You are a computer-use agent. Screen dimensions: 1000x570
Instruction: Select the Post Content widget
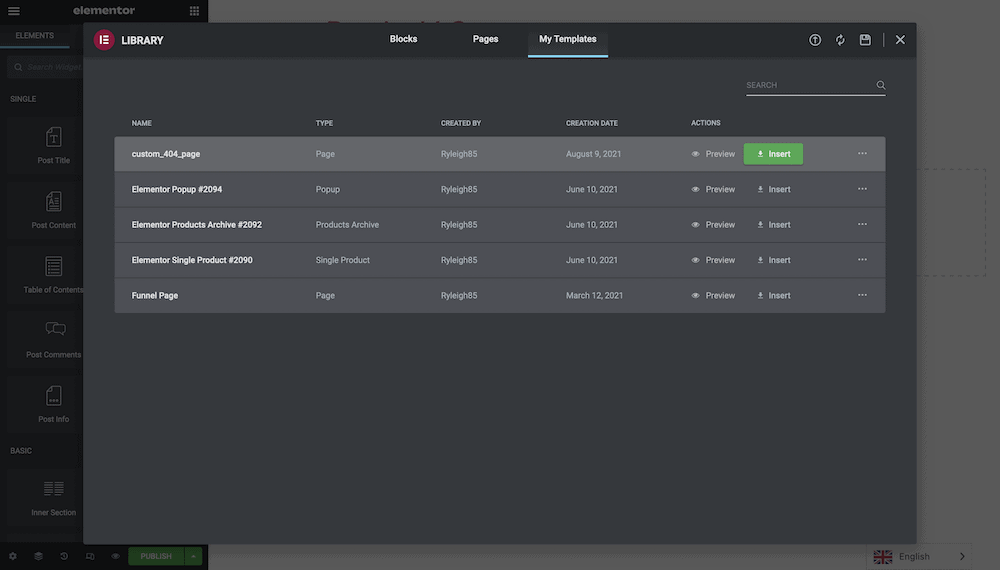pyautogui.click(x=54, y=210)
